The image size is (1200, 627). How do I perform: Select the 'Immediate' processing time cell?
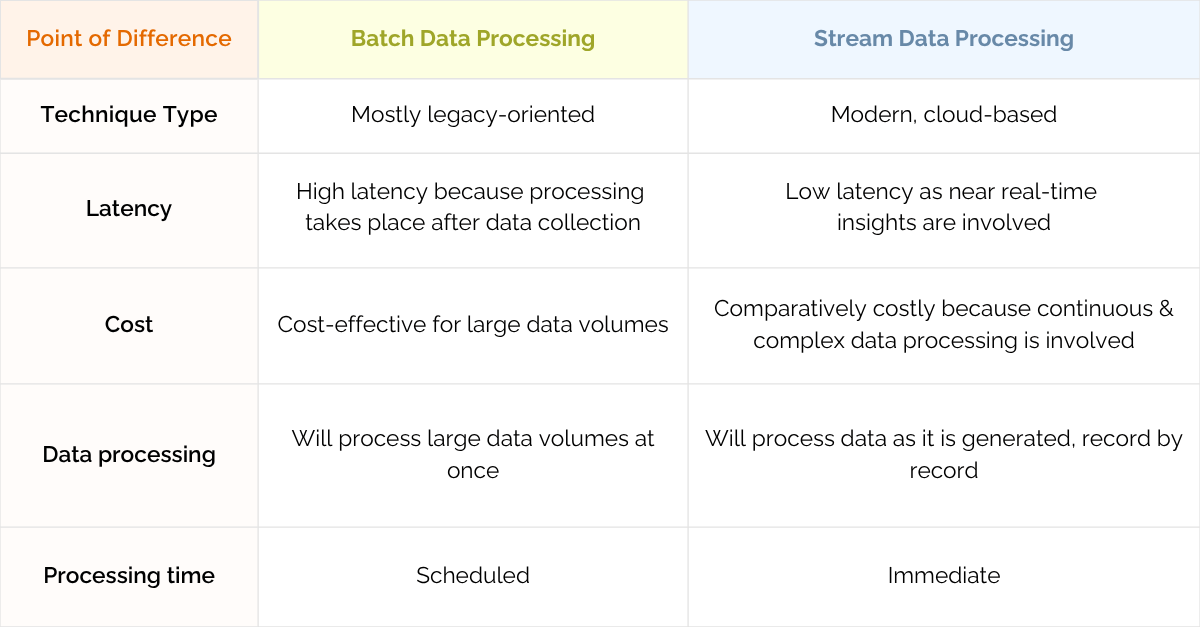[x=944, y=576]
